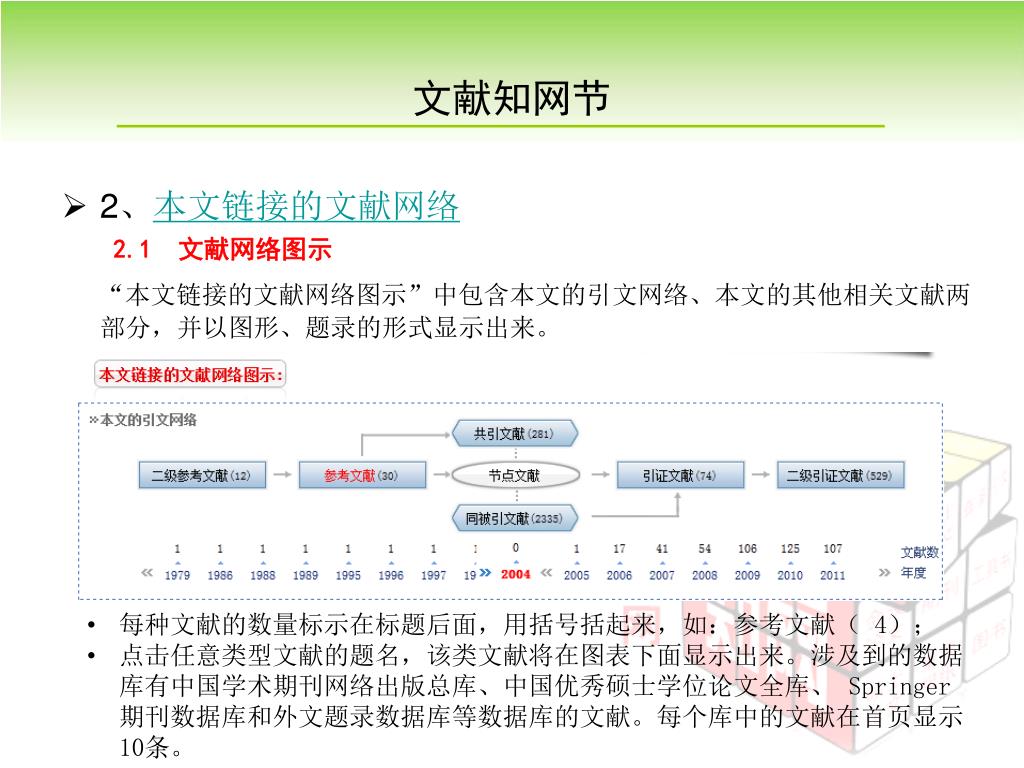Click the slide title 文献知网节
The height and width of the screenshot is (768, 1024).
point(511,99)
